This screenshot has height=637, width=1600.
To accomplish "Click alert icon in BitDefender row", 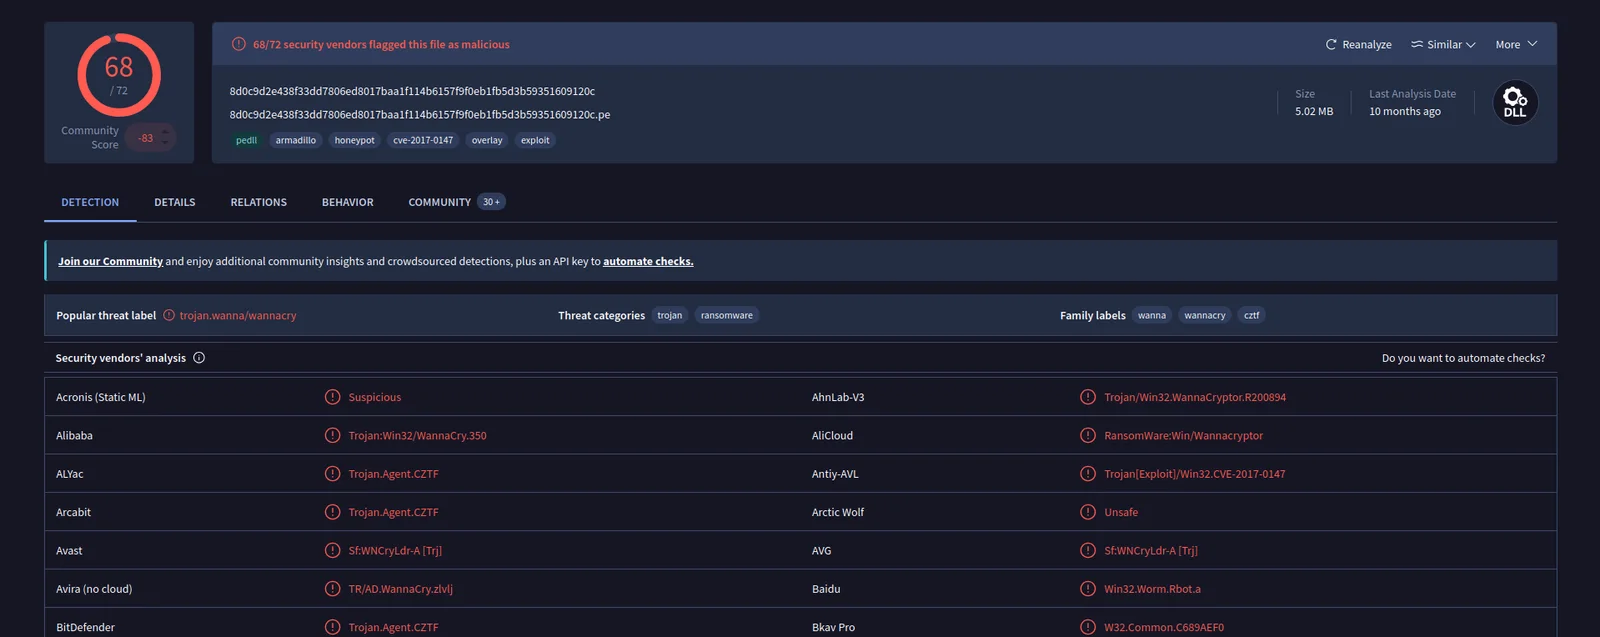I will 333,627.
